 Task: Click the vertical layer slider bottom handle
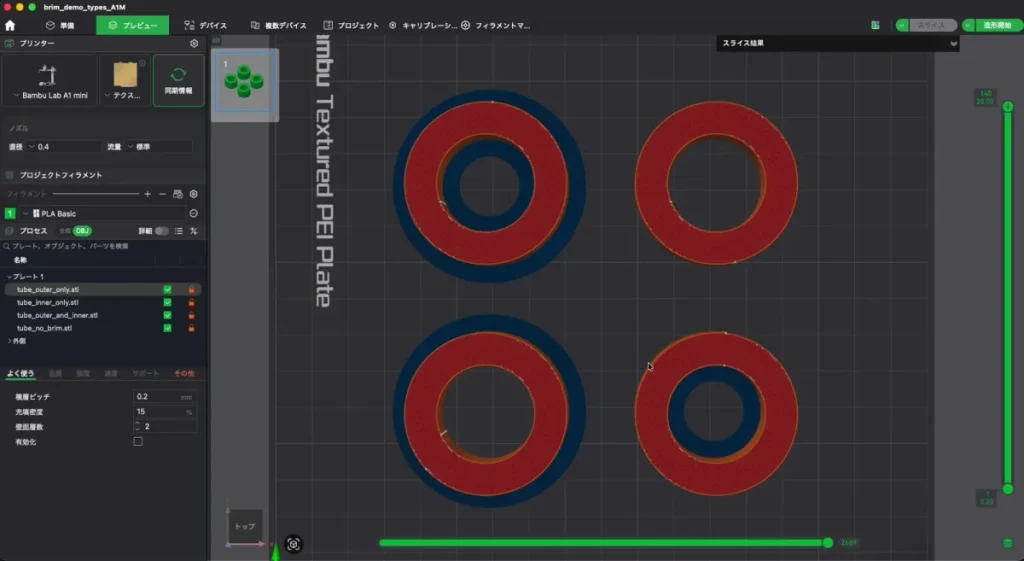coord(1008,489)
